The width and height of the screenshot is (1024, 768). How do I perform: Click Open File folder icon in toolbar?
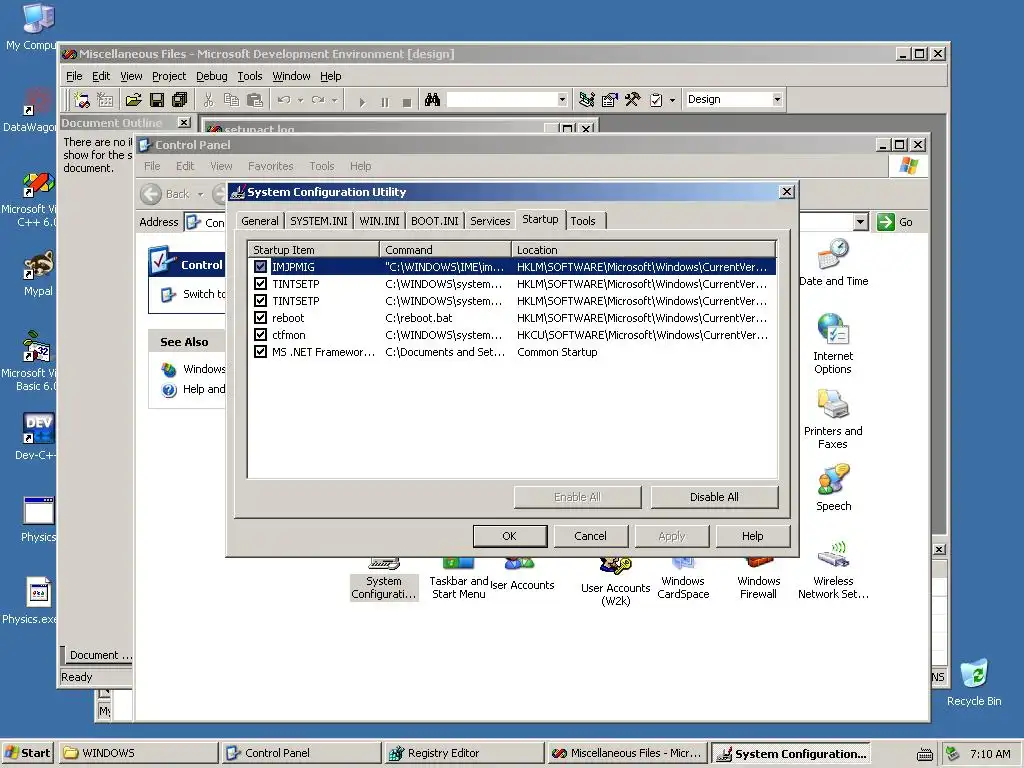pos(133,100)
